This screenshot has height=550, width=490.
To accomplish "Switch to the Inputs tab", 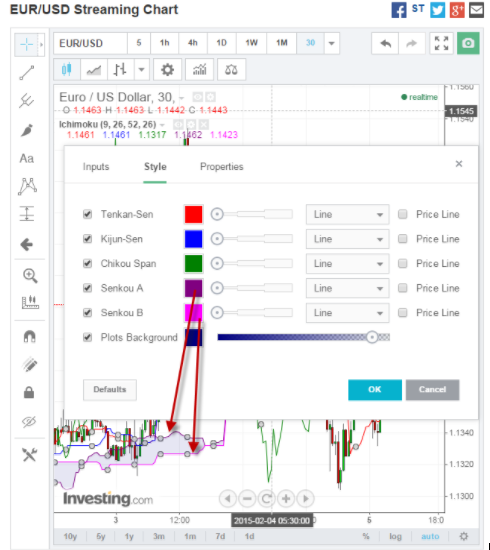I will [96, 167].
